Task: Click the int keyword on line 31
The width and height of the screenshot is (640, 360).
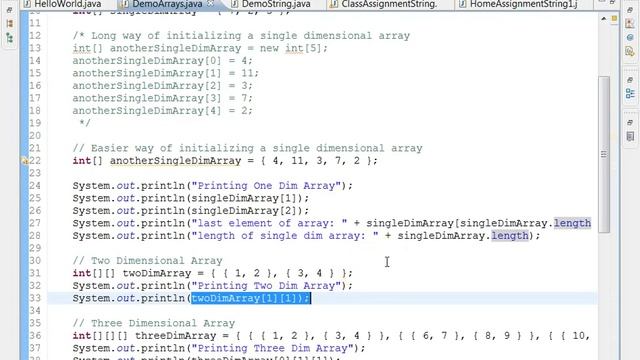Action: coord(82,273)
